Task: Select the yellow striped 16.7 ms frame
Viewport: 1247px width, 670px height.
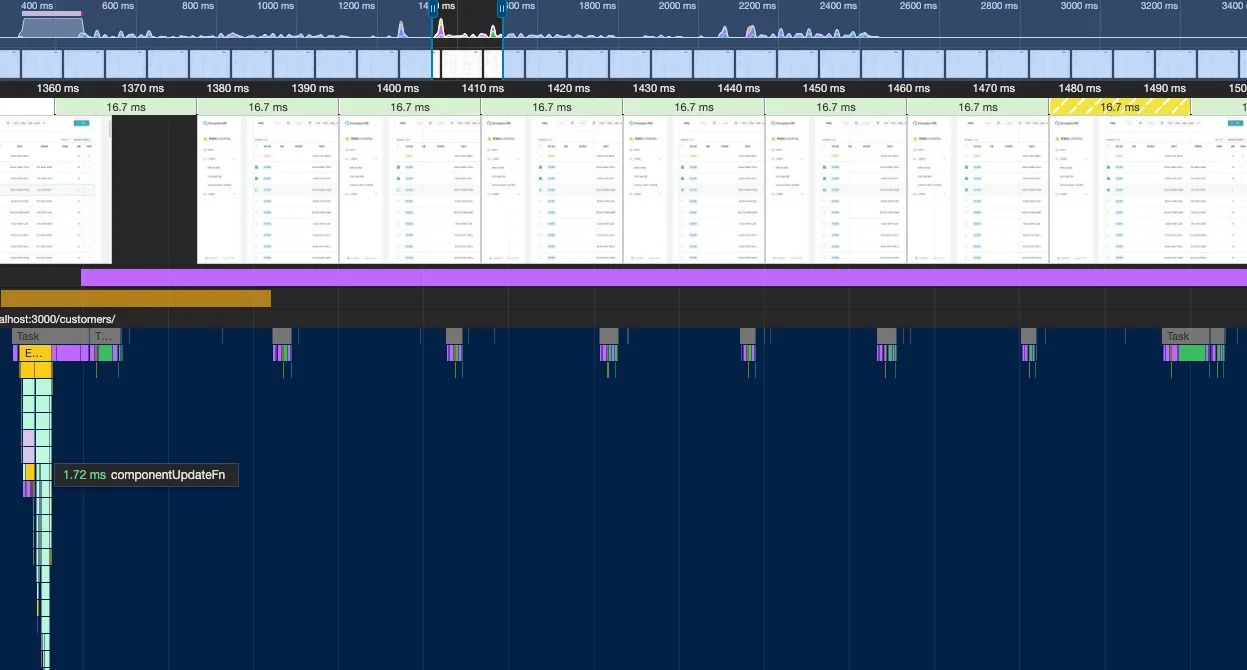Action: (x=1119, y=107)
